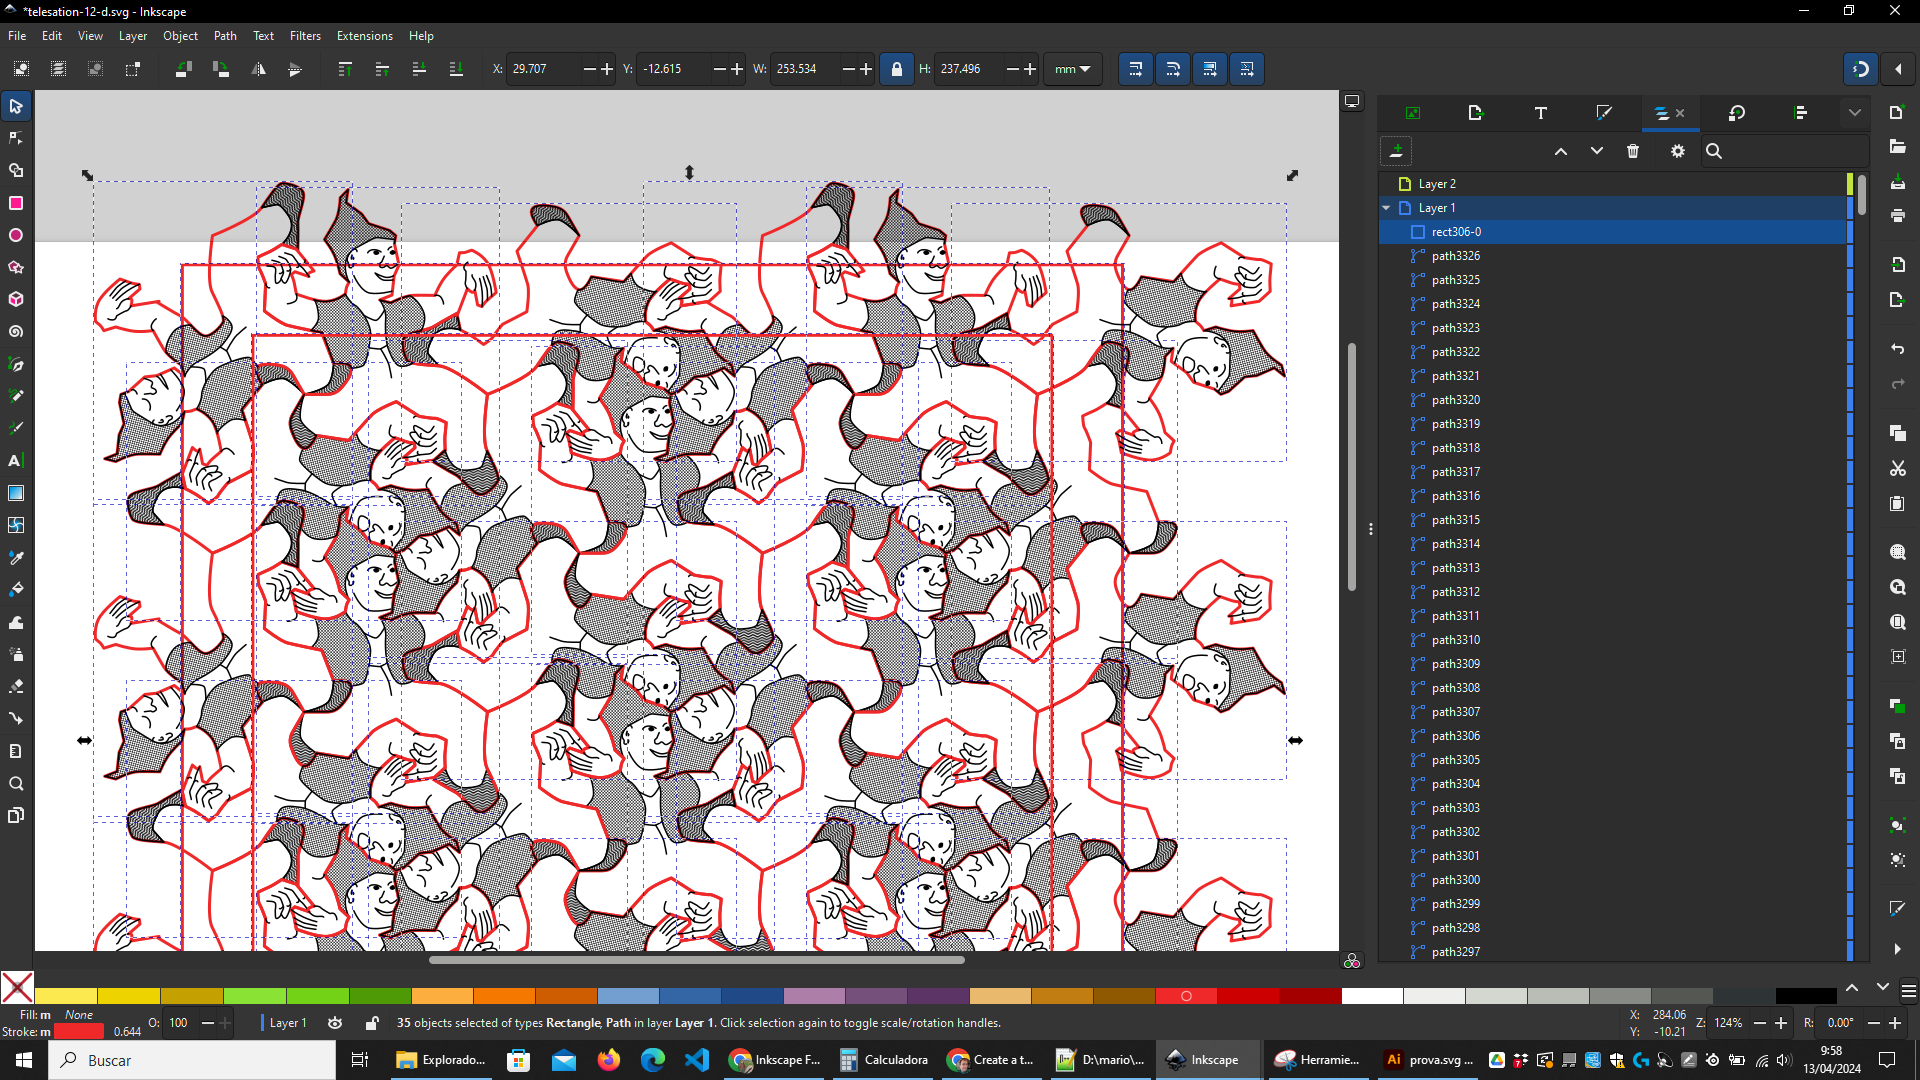Open the Filters menu
Image resolution: width=1920 pixels, height=1080 pixels.
pos(305,36)
